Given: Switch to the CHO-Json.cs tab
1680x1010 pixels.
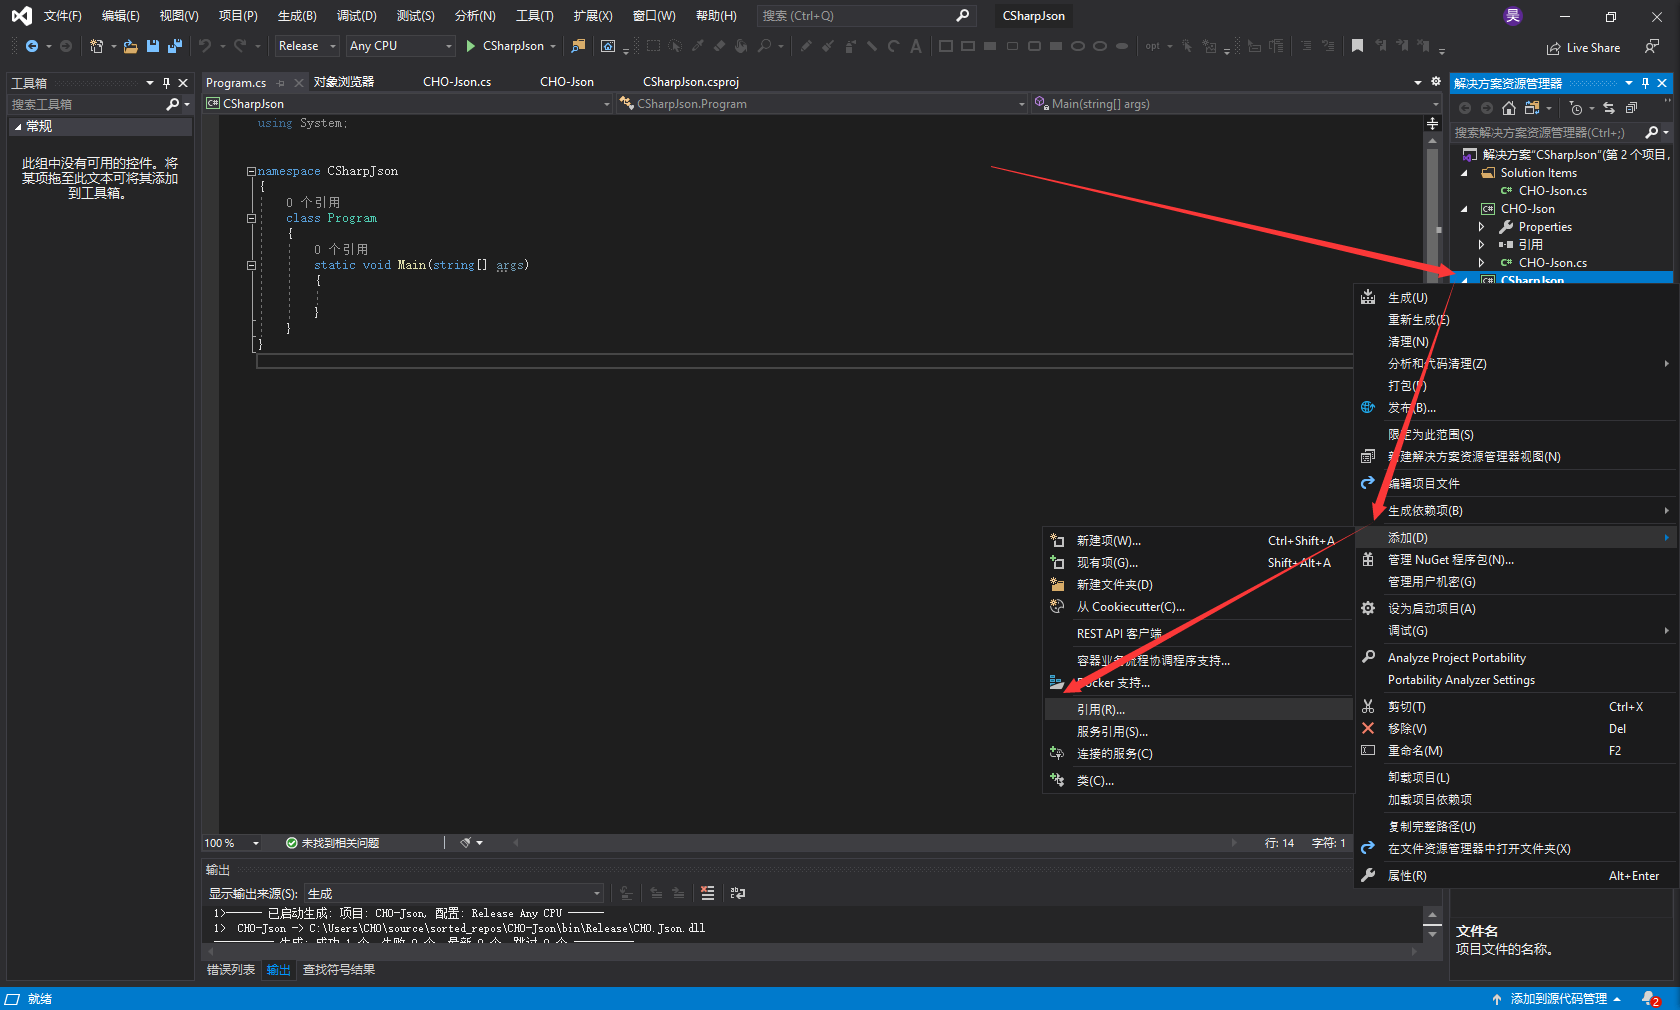Looking at the screenshot, I should coord(457,82).
